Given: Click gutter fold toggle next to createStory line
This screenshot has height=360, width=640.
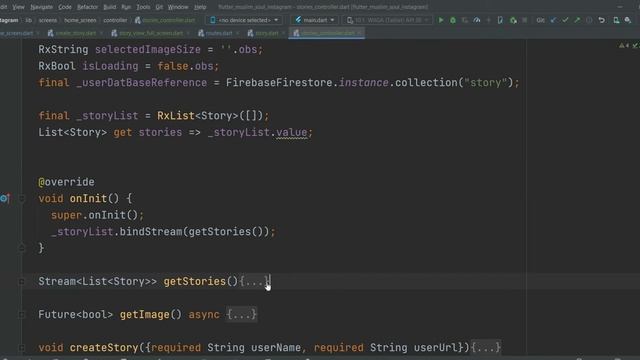Looking at the screenshot, I should click(x=22, y=347).
